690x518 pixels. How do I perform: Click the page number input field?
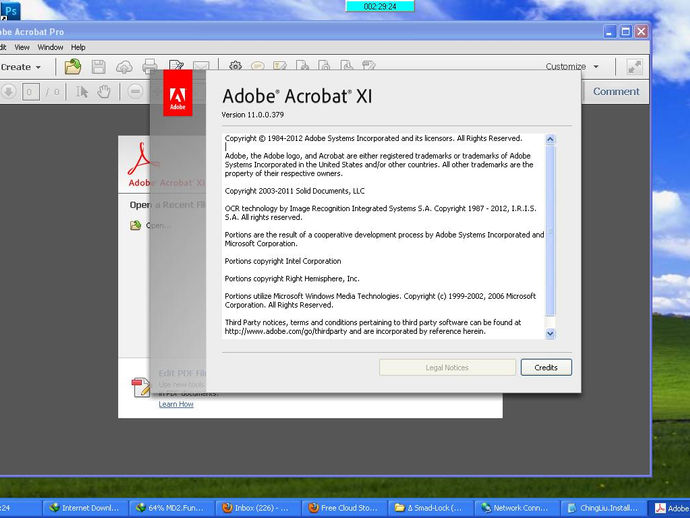30,92
